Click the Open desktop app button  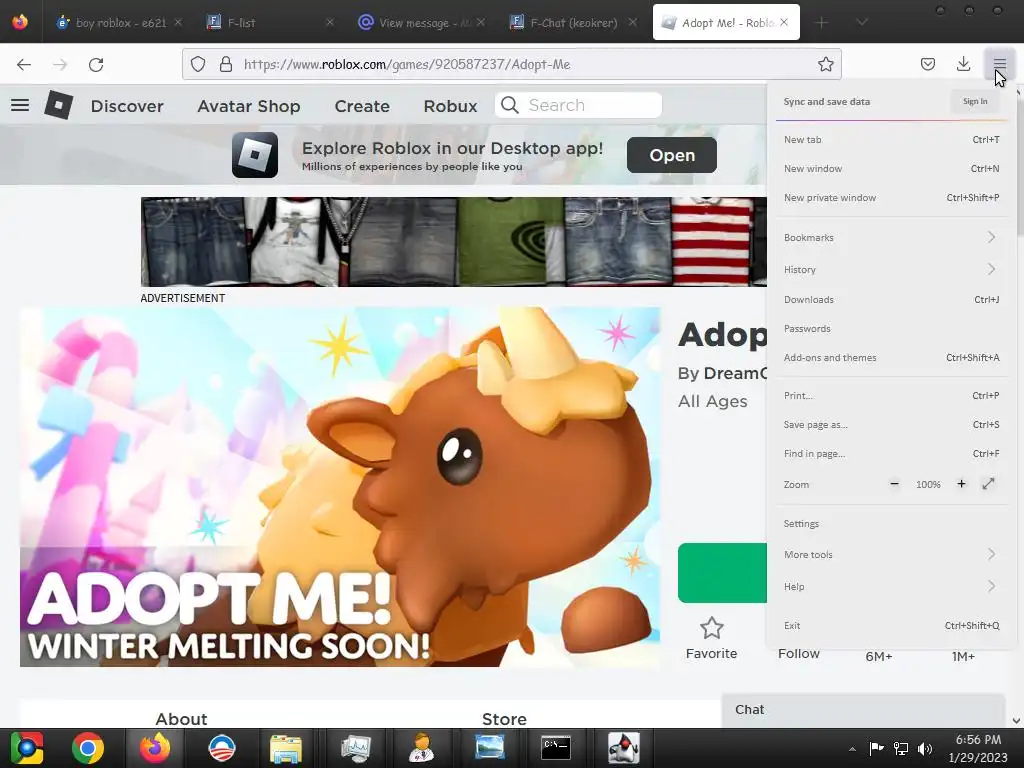tap(672, 155)
